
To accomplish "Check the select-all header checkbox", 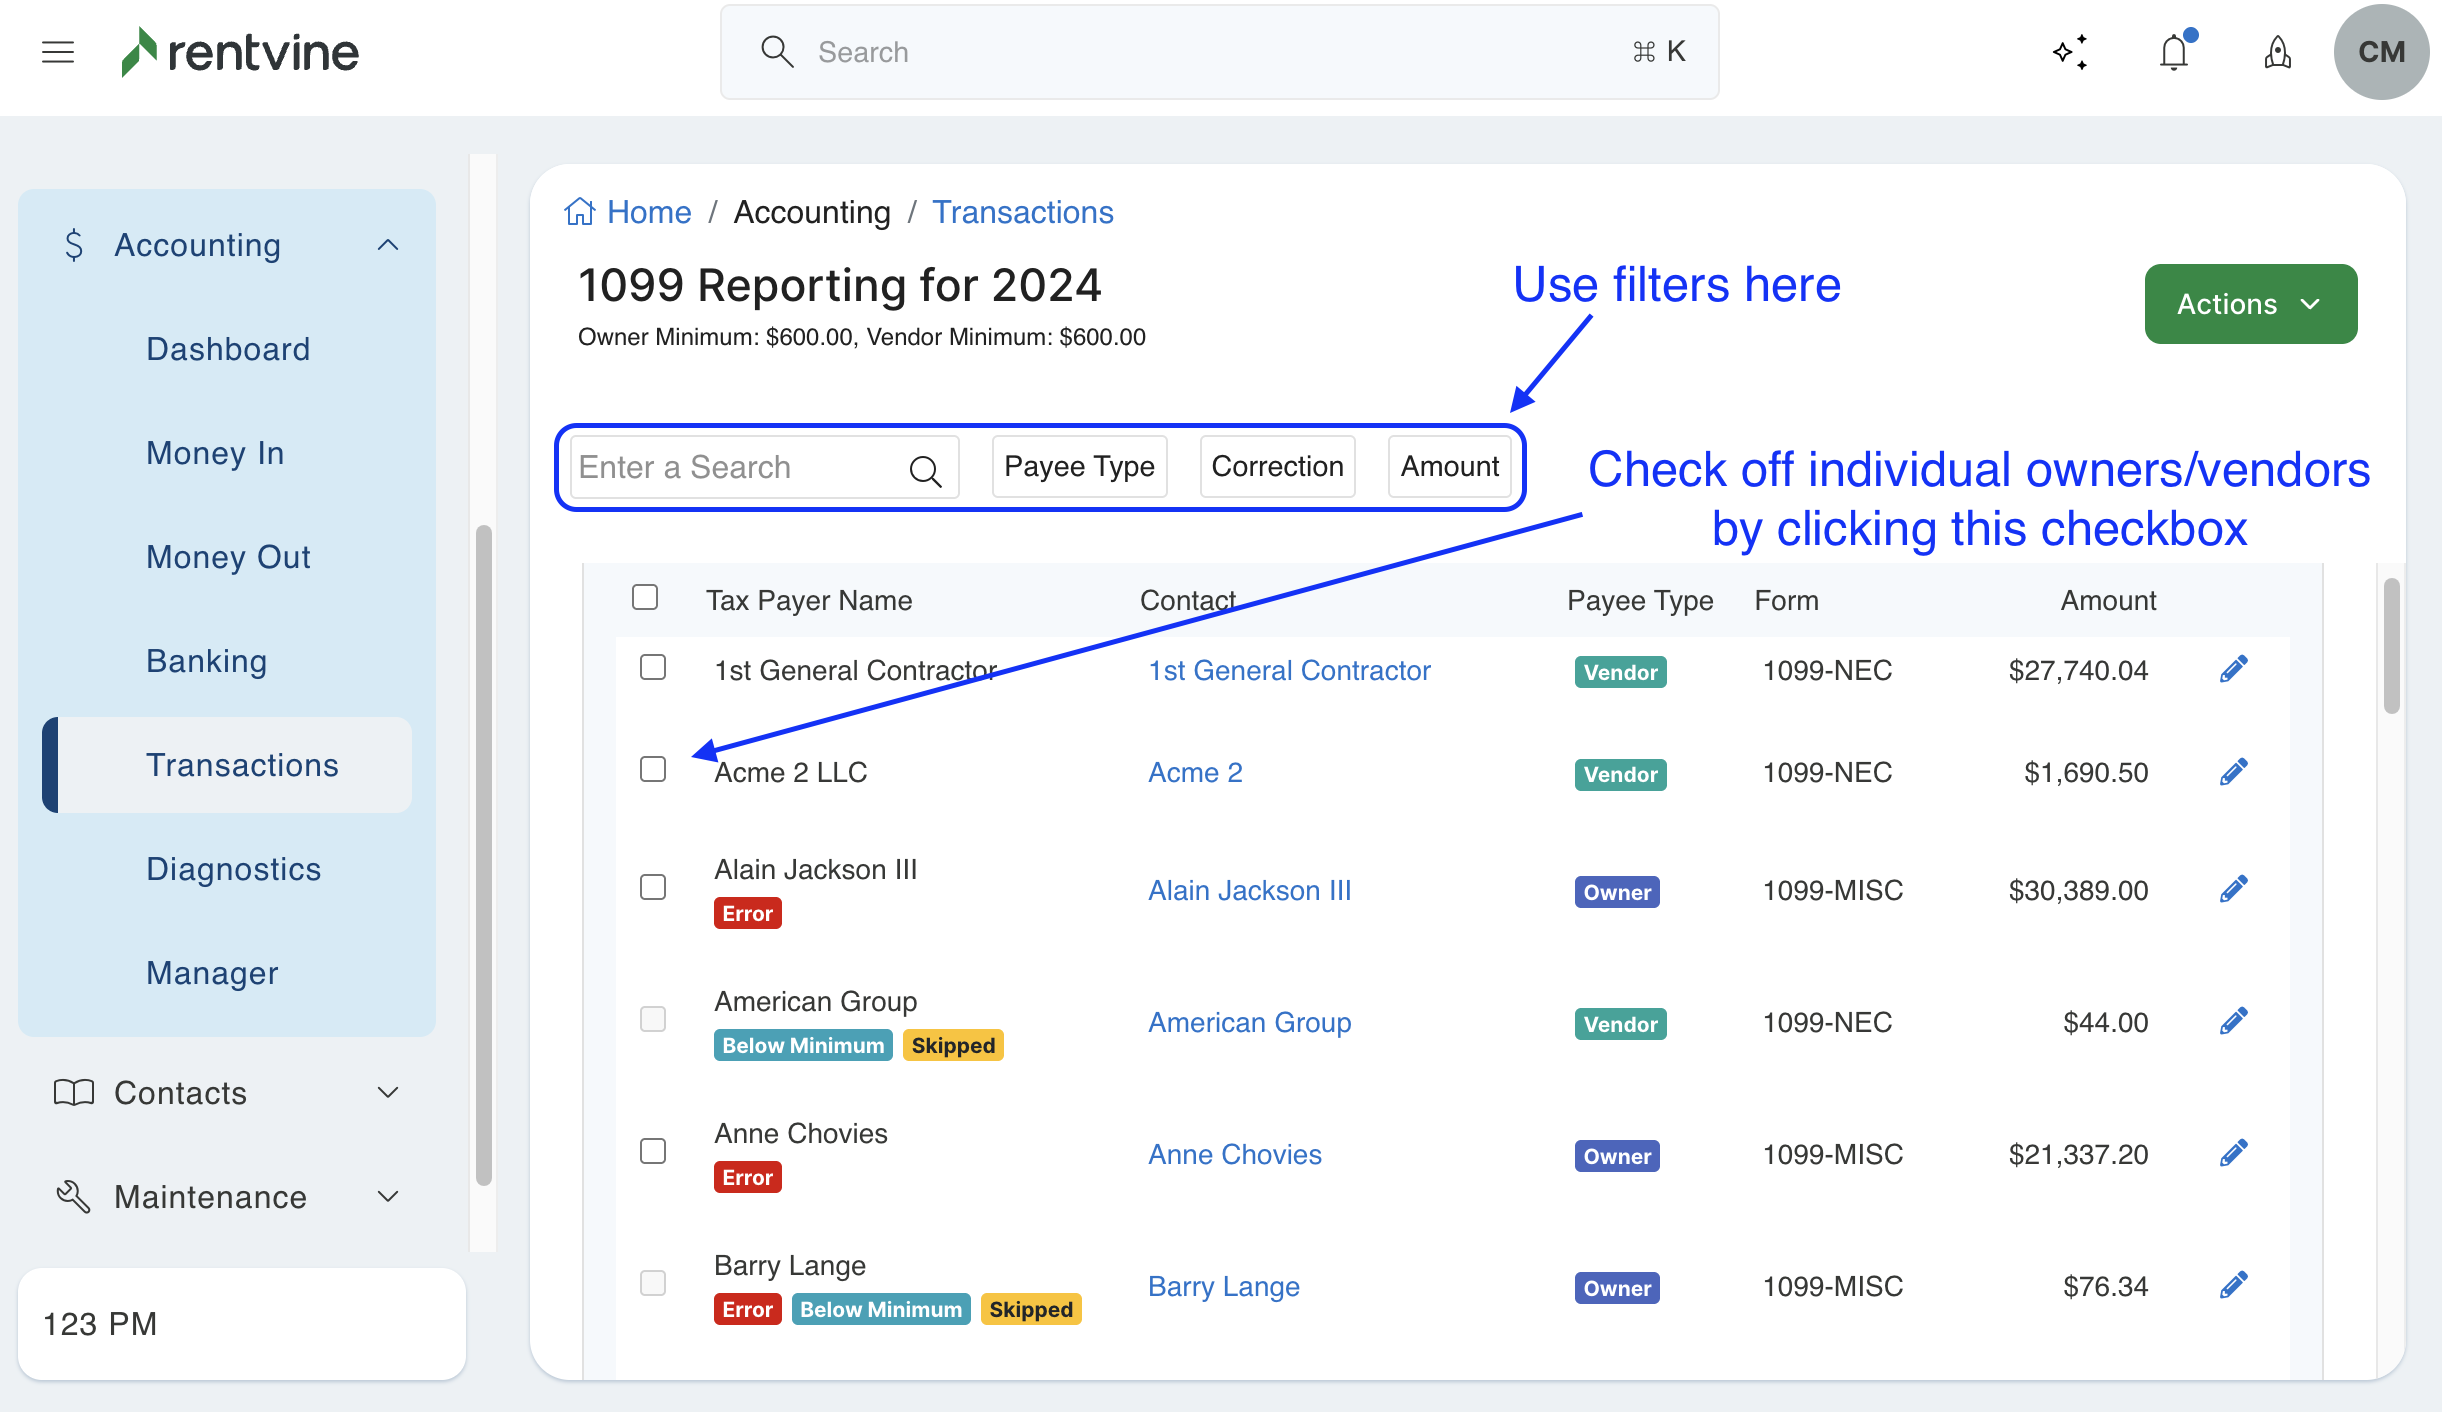I will coord(645,598).
